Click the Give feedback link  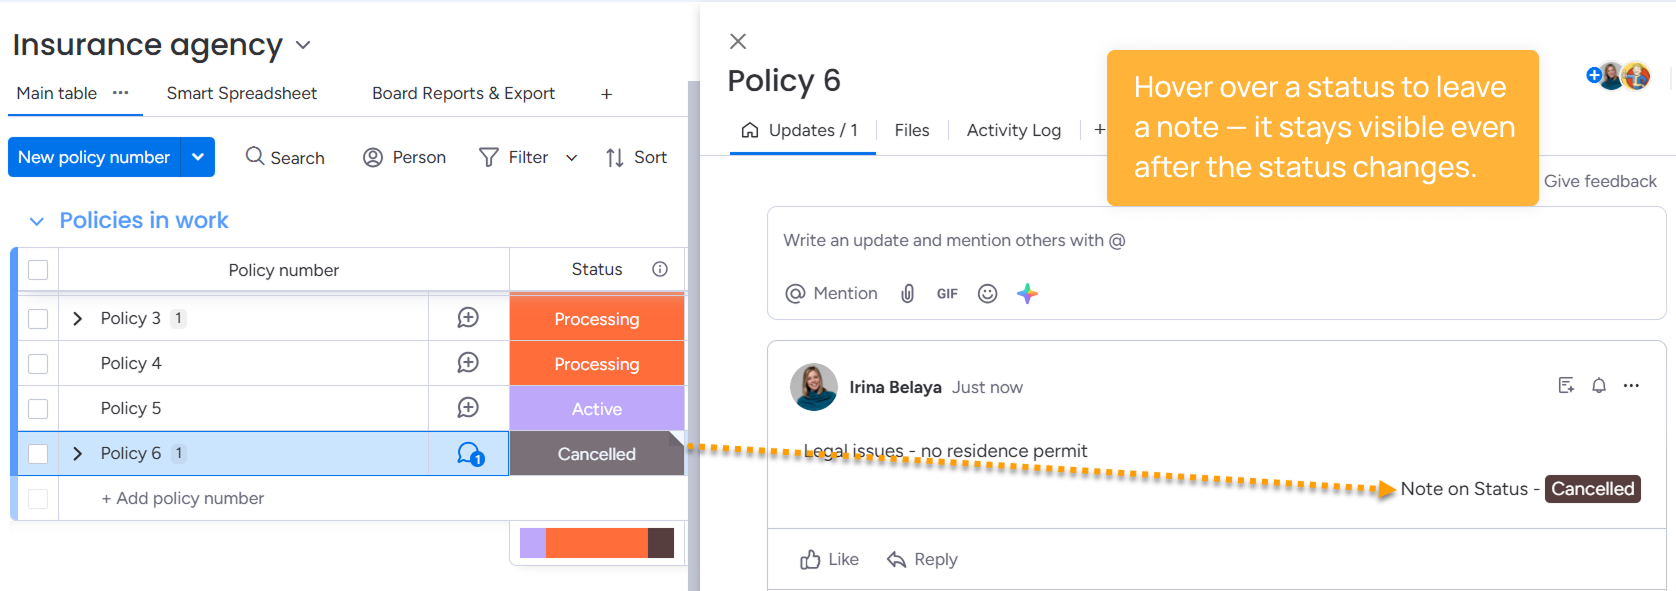coord(1600,181)
